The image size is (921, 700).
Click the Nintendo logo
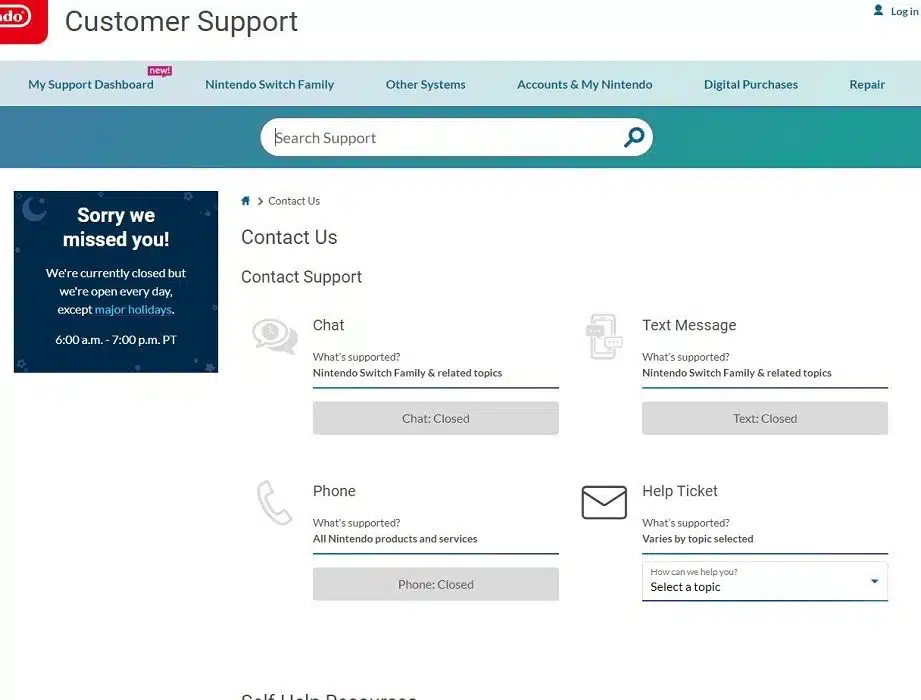tap(18, 18)
